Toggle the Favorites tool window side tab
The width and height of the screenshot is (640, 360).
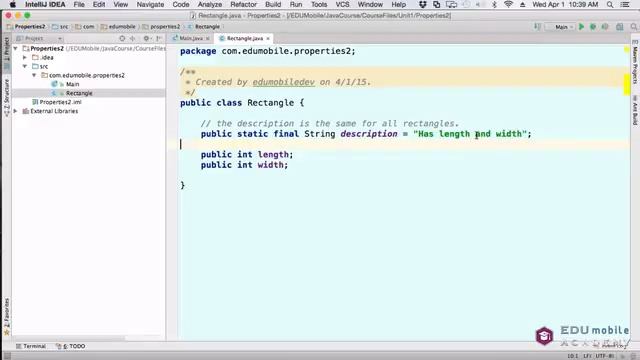click(7, 317)
